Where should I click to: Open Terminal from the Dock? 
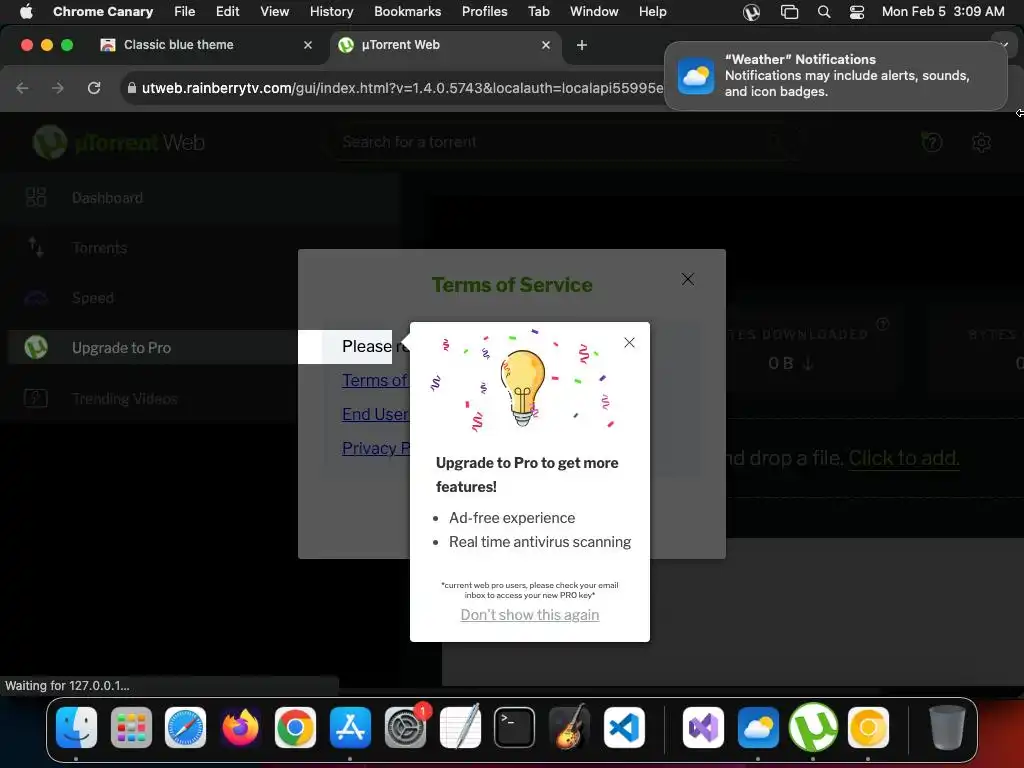click(x=515, y=728)
